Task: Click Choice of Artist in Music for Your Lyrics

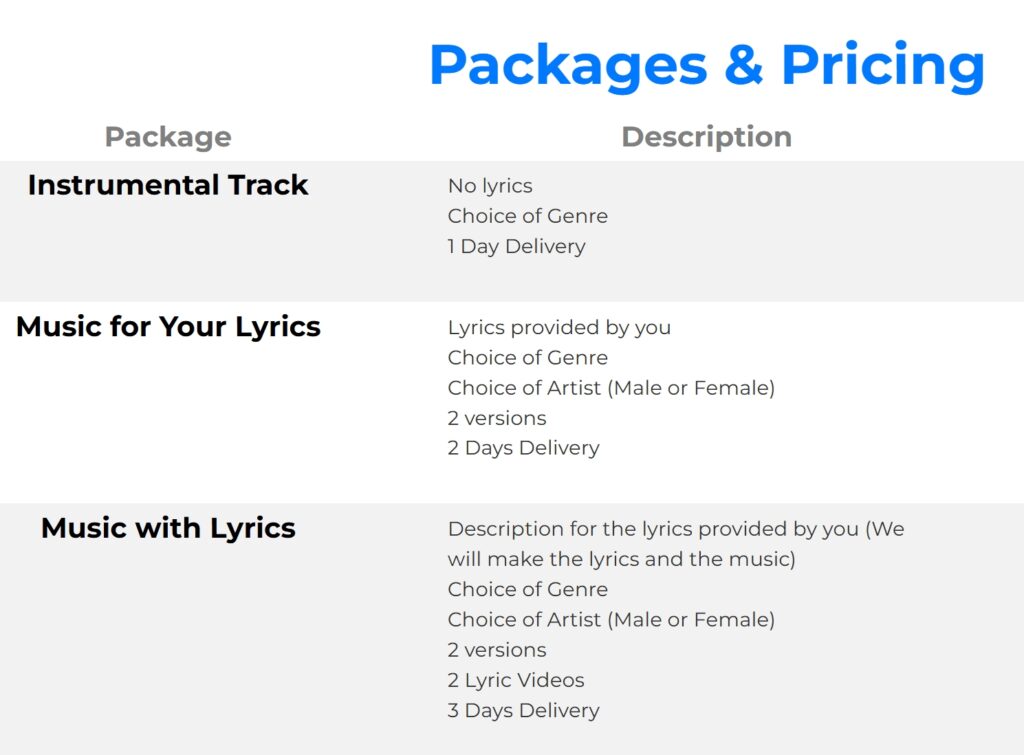Action: click(611, 388)
